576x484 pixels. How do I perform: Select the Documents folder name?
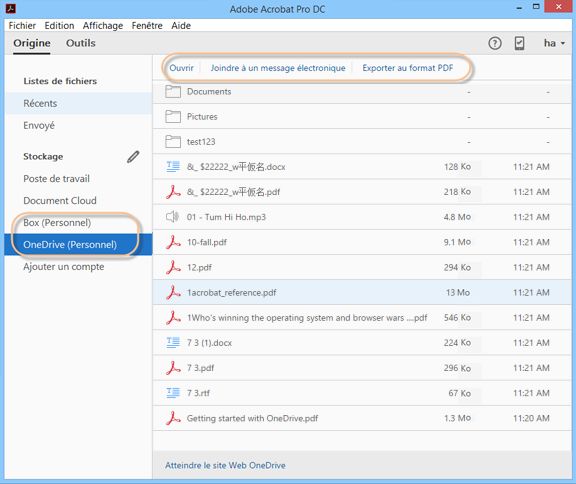click(x=209, y=91)
